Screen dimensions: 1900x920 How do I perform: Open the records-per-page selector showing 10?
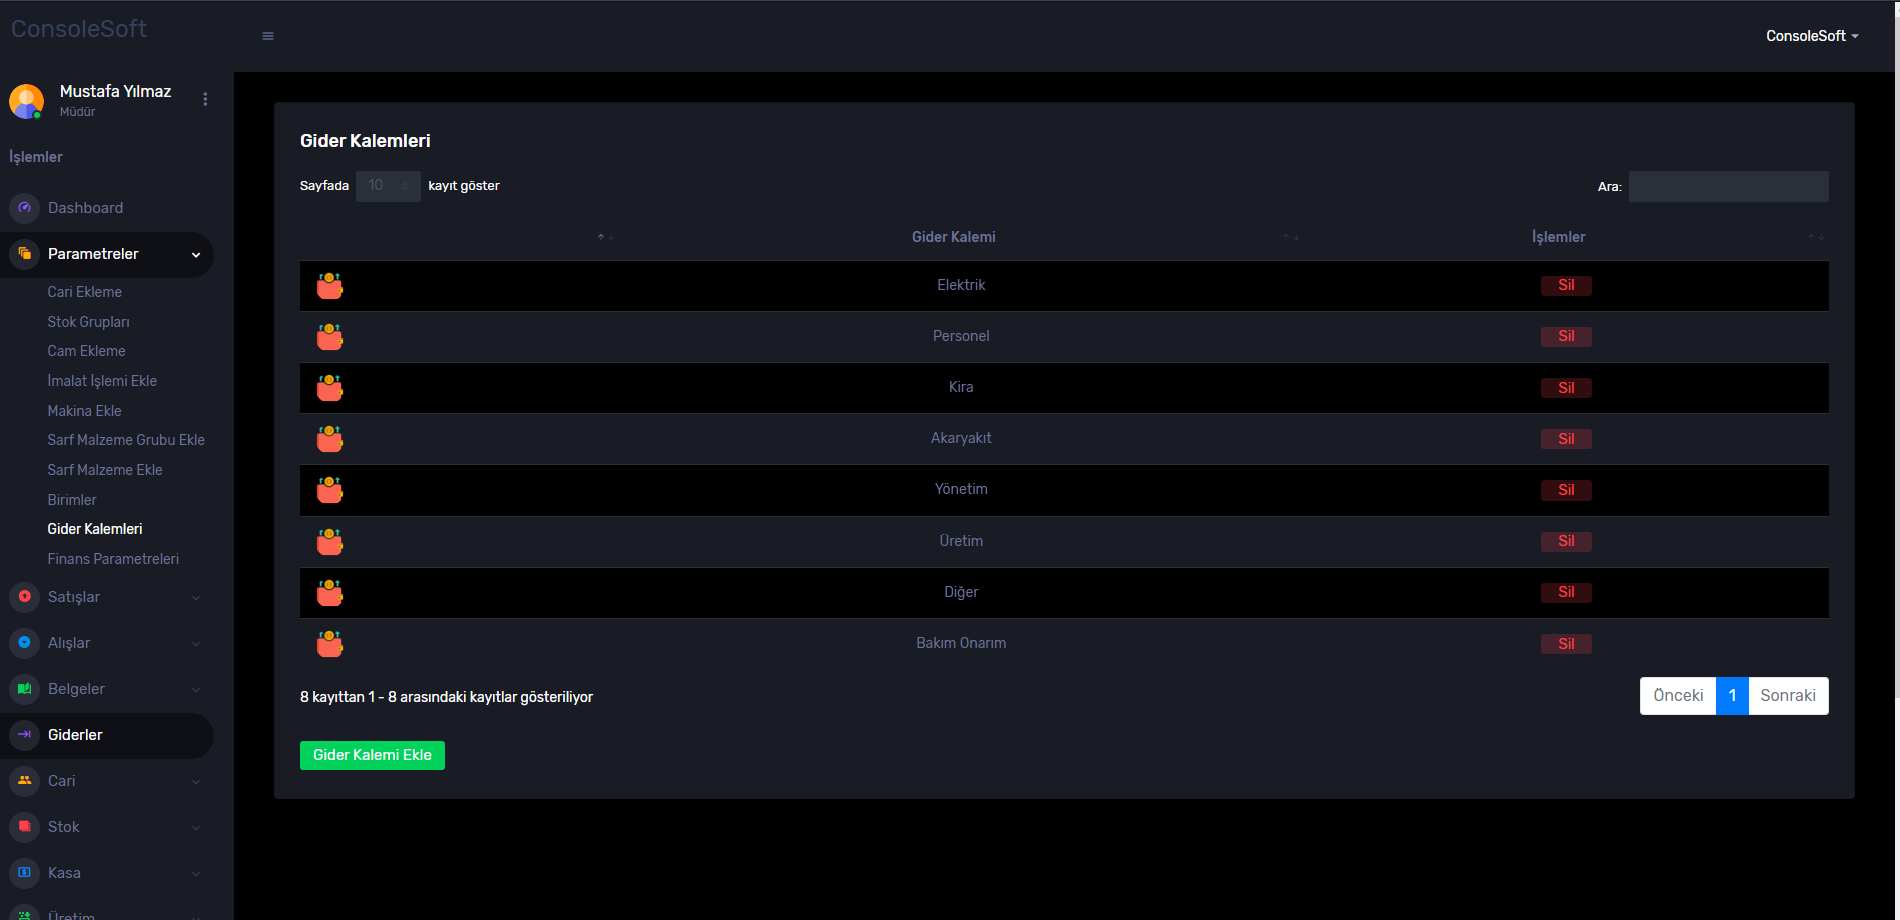click(x=388, y=186)
